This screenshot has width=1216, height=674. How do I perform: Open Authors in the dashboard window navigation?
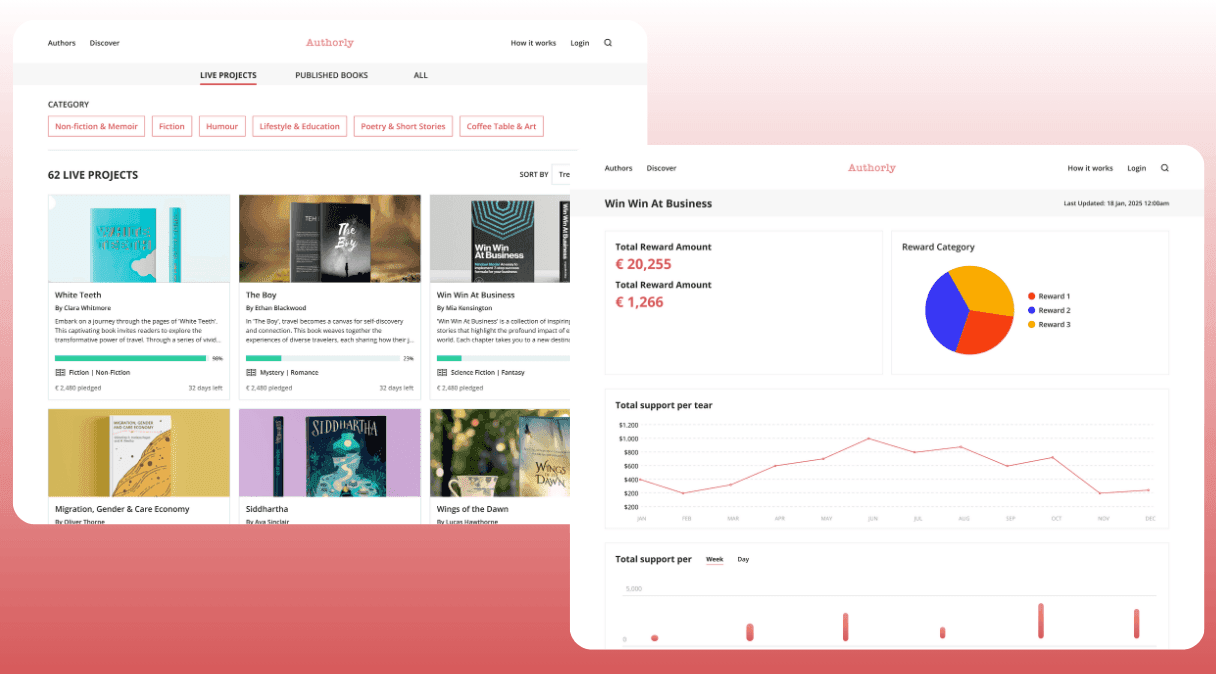[x=619, y=168]
